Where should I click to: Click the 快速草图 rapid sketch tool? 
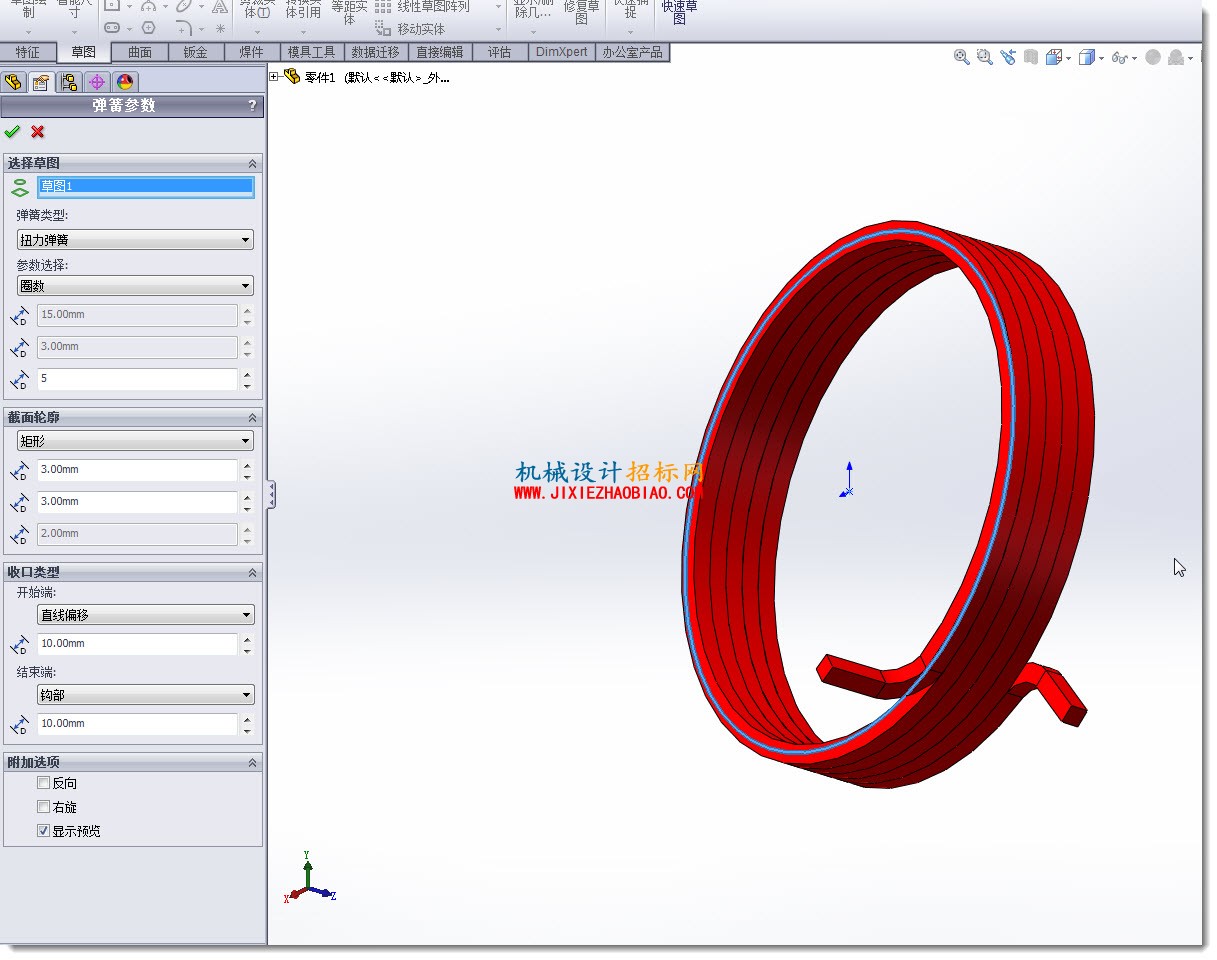680,13
